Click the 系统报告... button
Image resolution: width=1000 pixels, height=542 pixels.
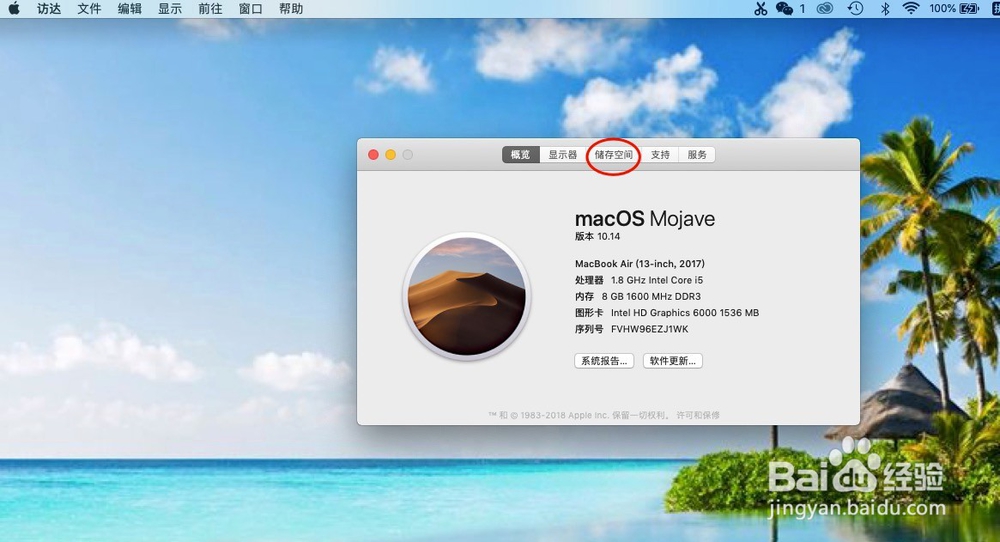(604, 361)
